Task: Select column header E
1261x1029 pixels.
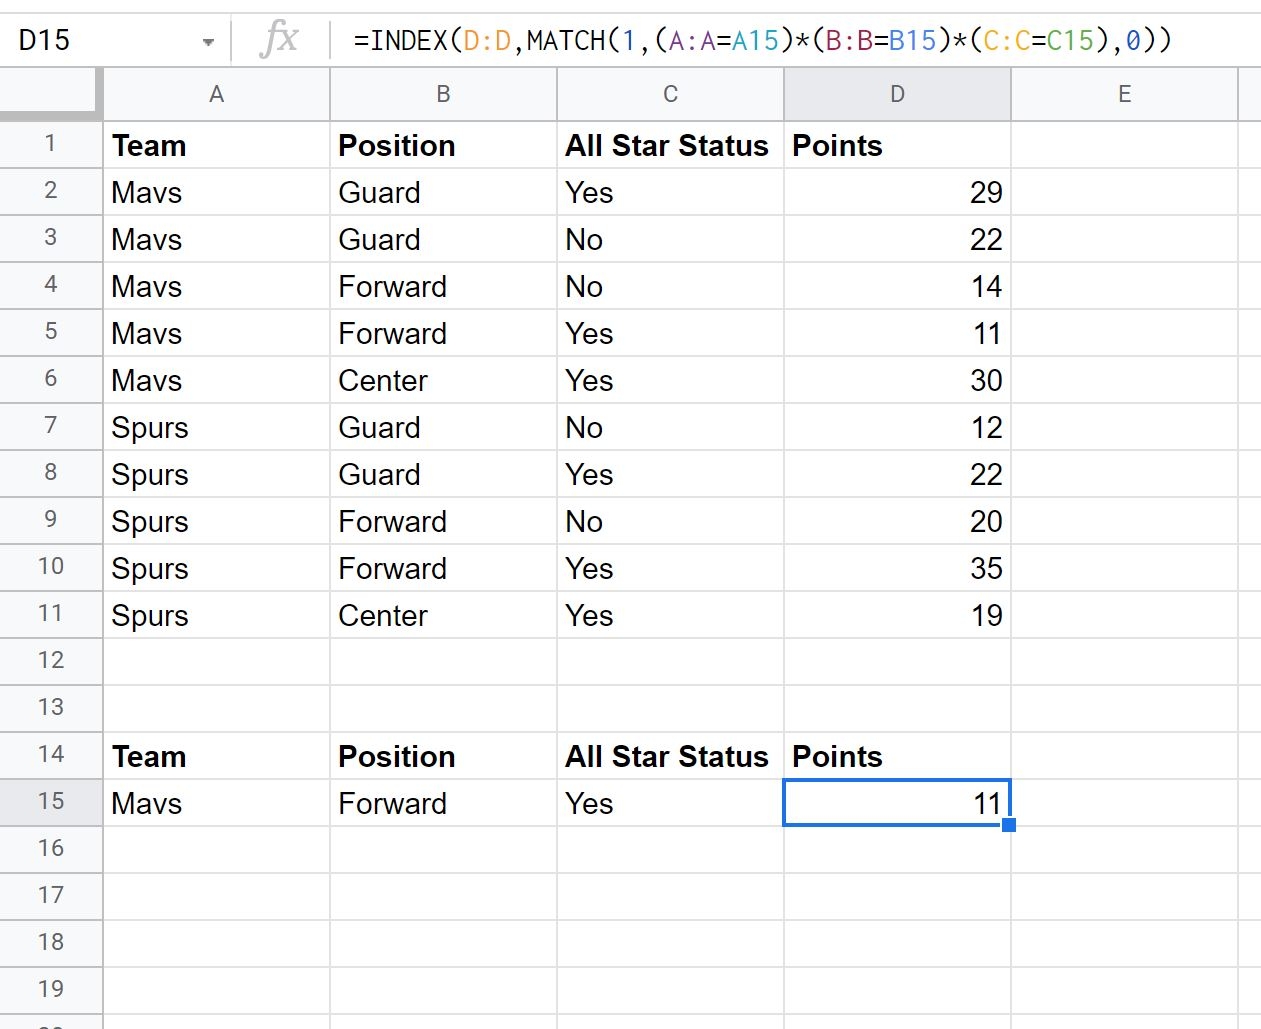Action: point(1124,93)
